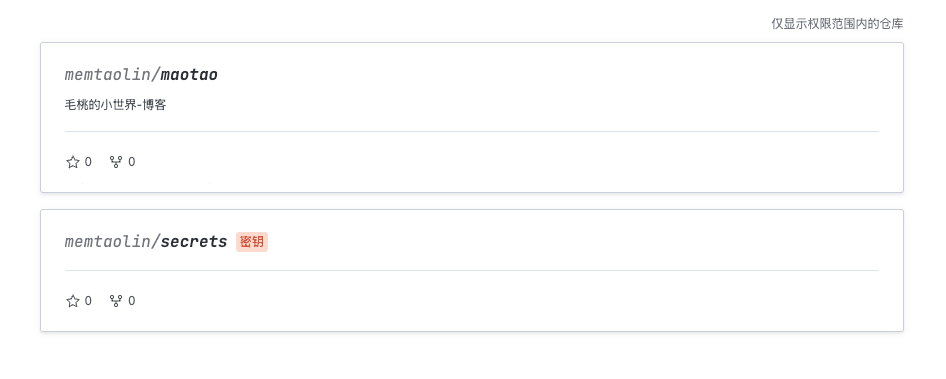The image size is (946, 379).
Task: Select the fork count of maotao repository
Action: (x=132, y=162)
